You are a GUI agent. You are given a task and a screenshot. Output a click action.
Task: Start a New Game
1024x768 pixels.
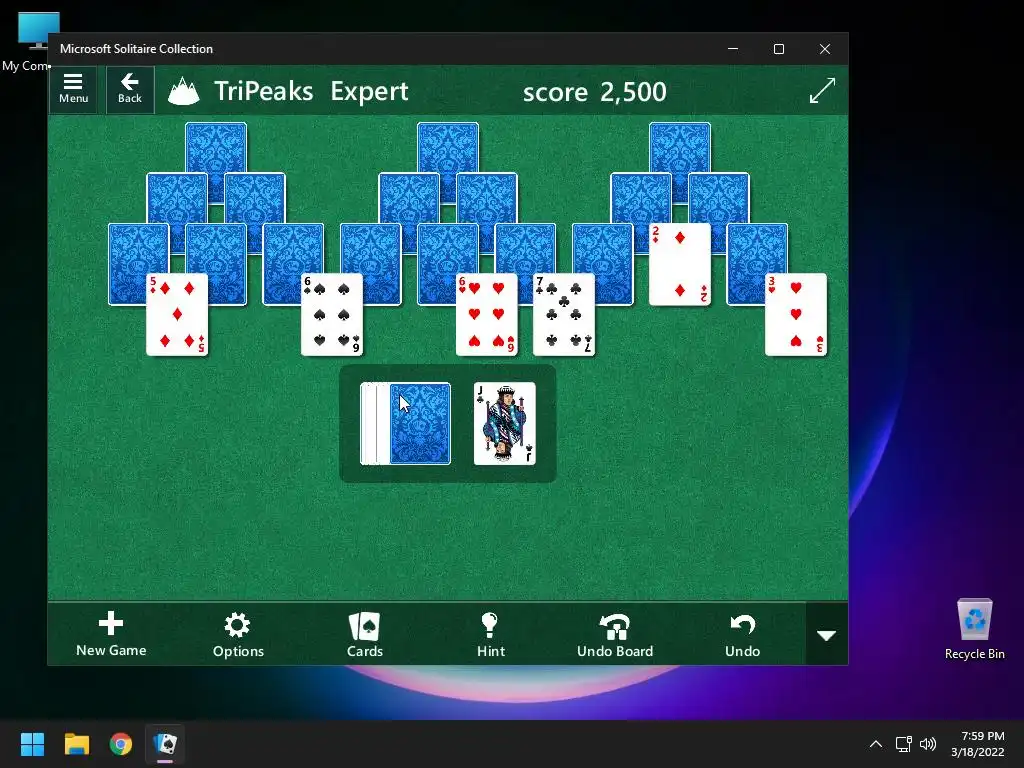pos(111,633)
